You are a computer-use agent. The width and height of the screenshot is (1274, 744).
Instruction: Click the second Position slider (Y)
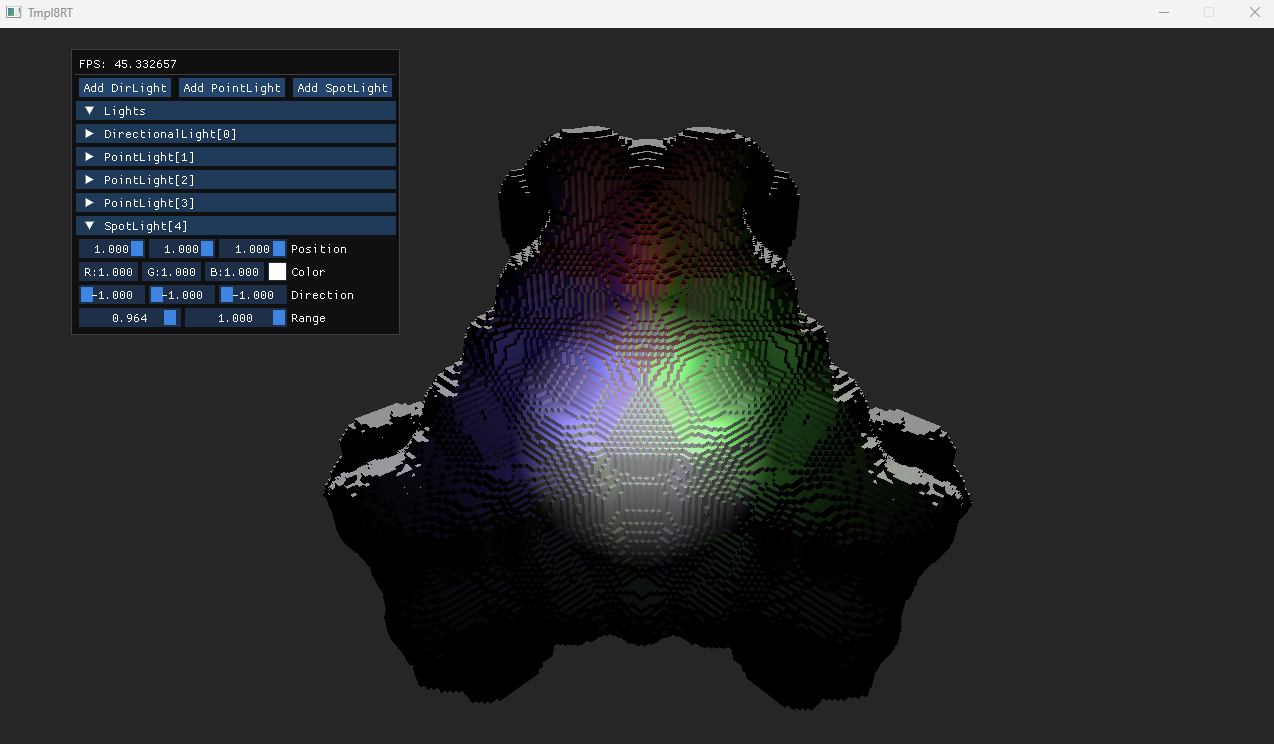(x=182, y=249)
